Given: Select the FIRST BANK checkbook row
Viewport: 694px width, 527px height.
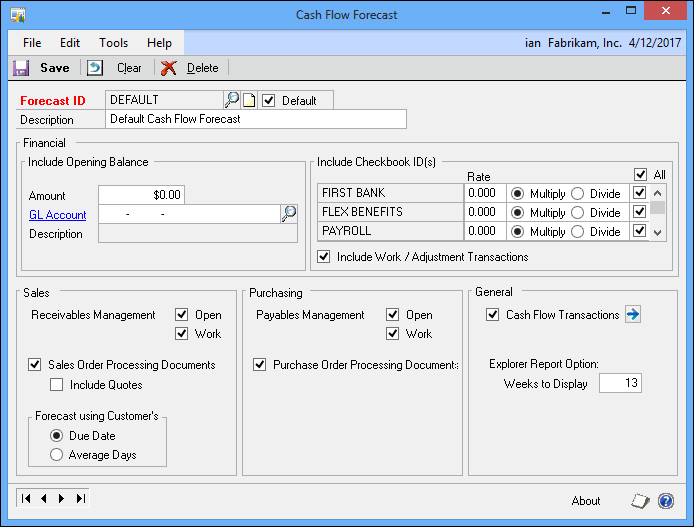Looking at the screenshot, I should (x=390, y=193).
